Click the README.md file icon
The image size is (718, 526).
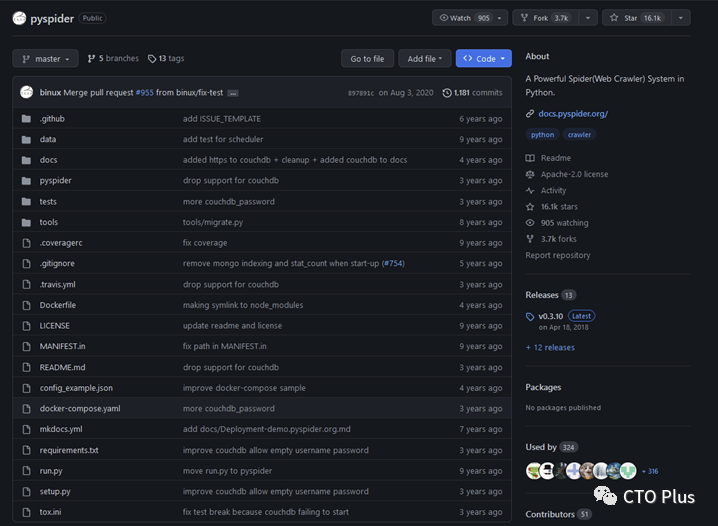pos(27,368)
